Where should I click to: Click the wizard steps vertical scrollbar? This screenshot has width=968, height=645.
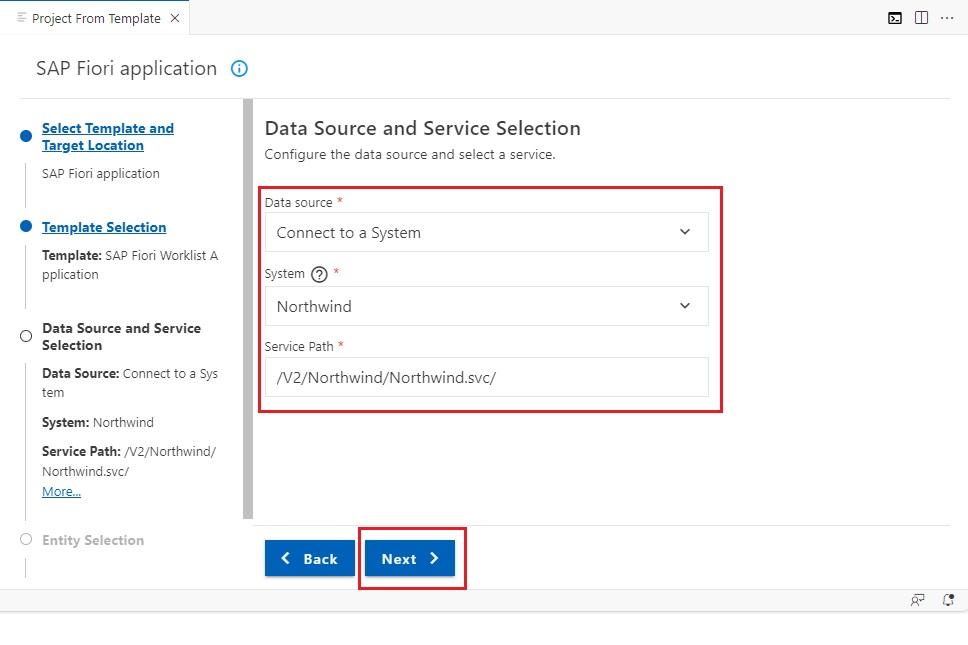coord(248,309)
